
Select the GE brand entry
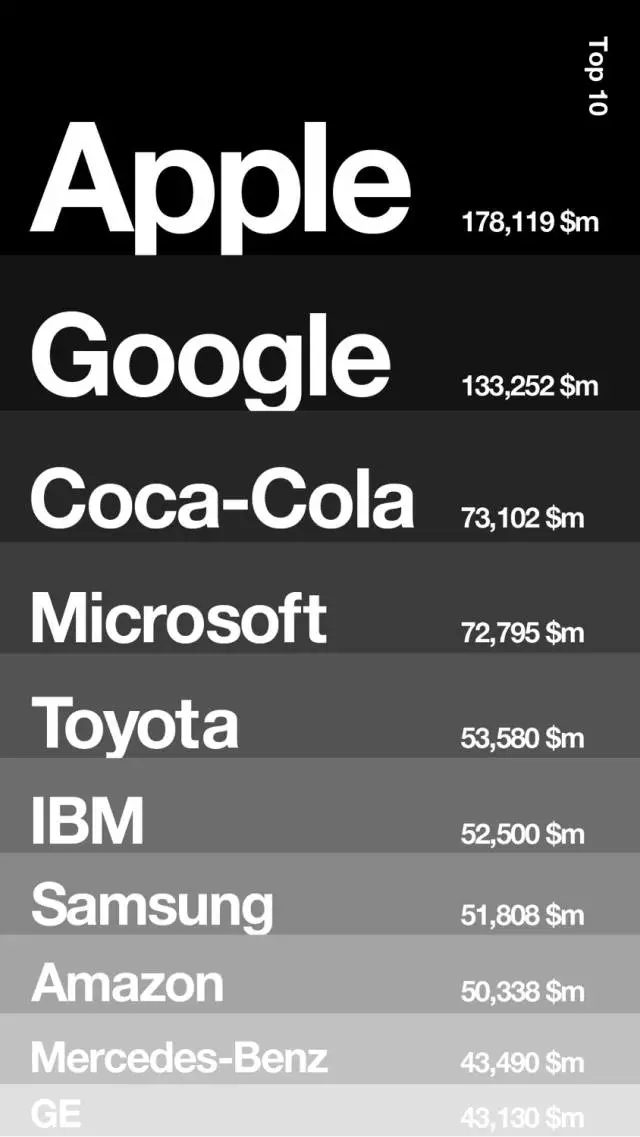[x=56, y=1113]
